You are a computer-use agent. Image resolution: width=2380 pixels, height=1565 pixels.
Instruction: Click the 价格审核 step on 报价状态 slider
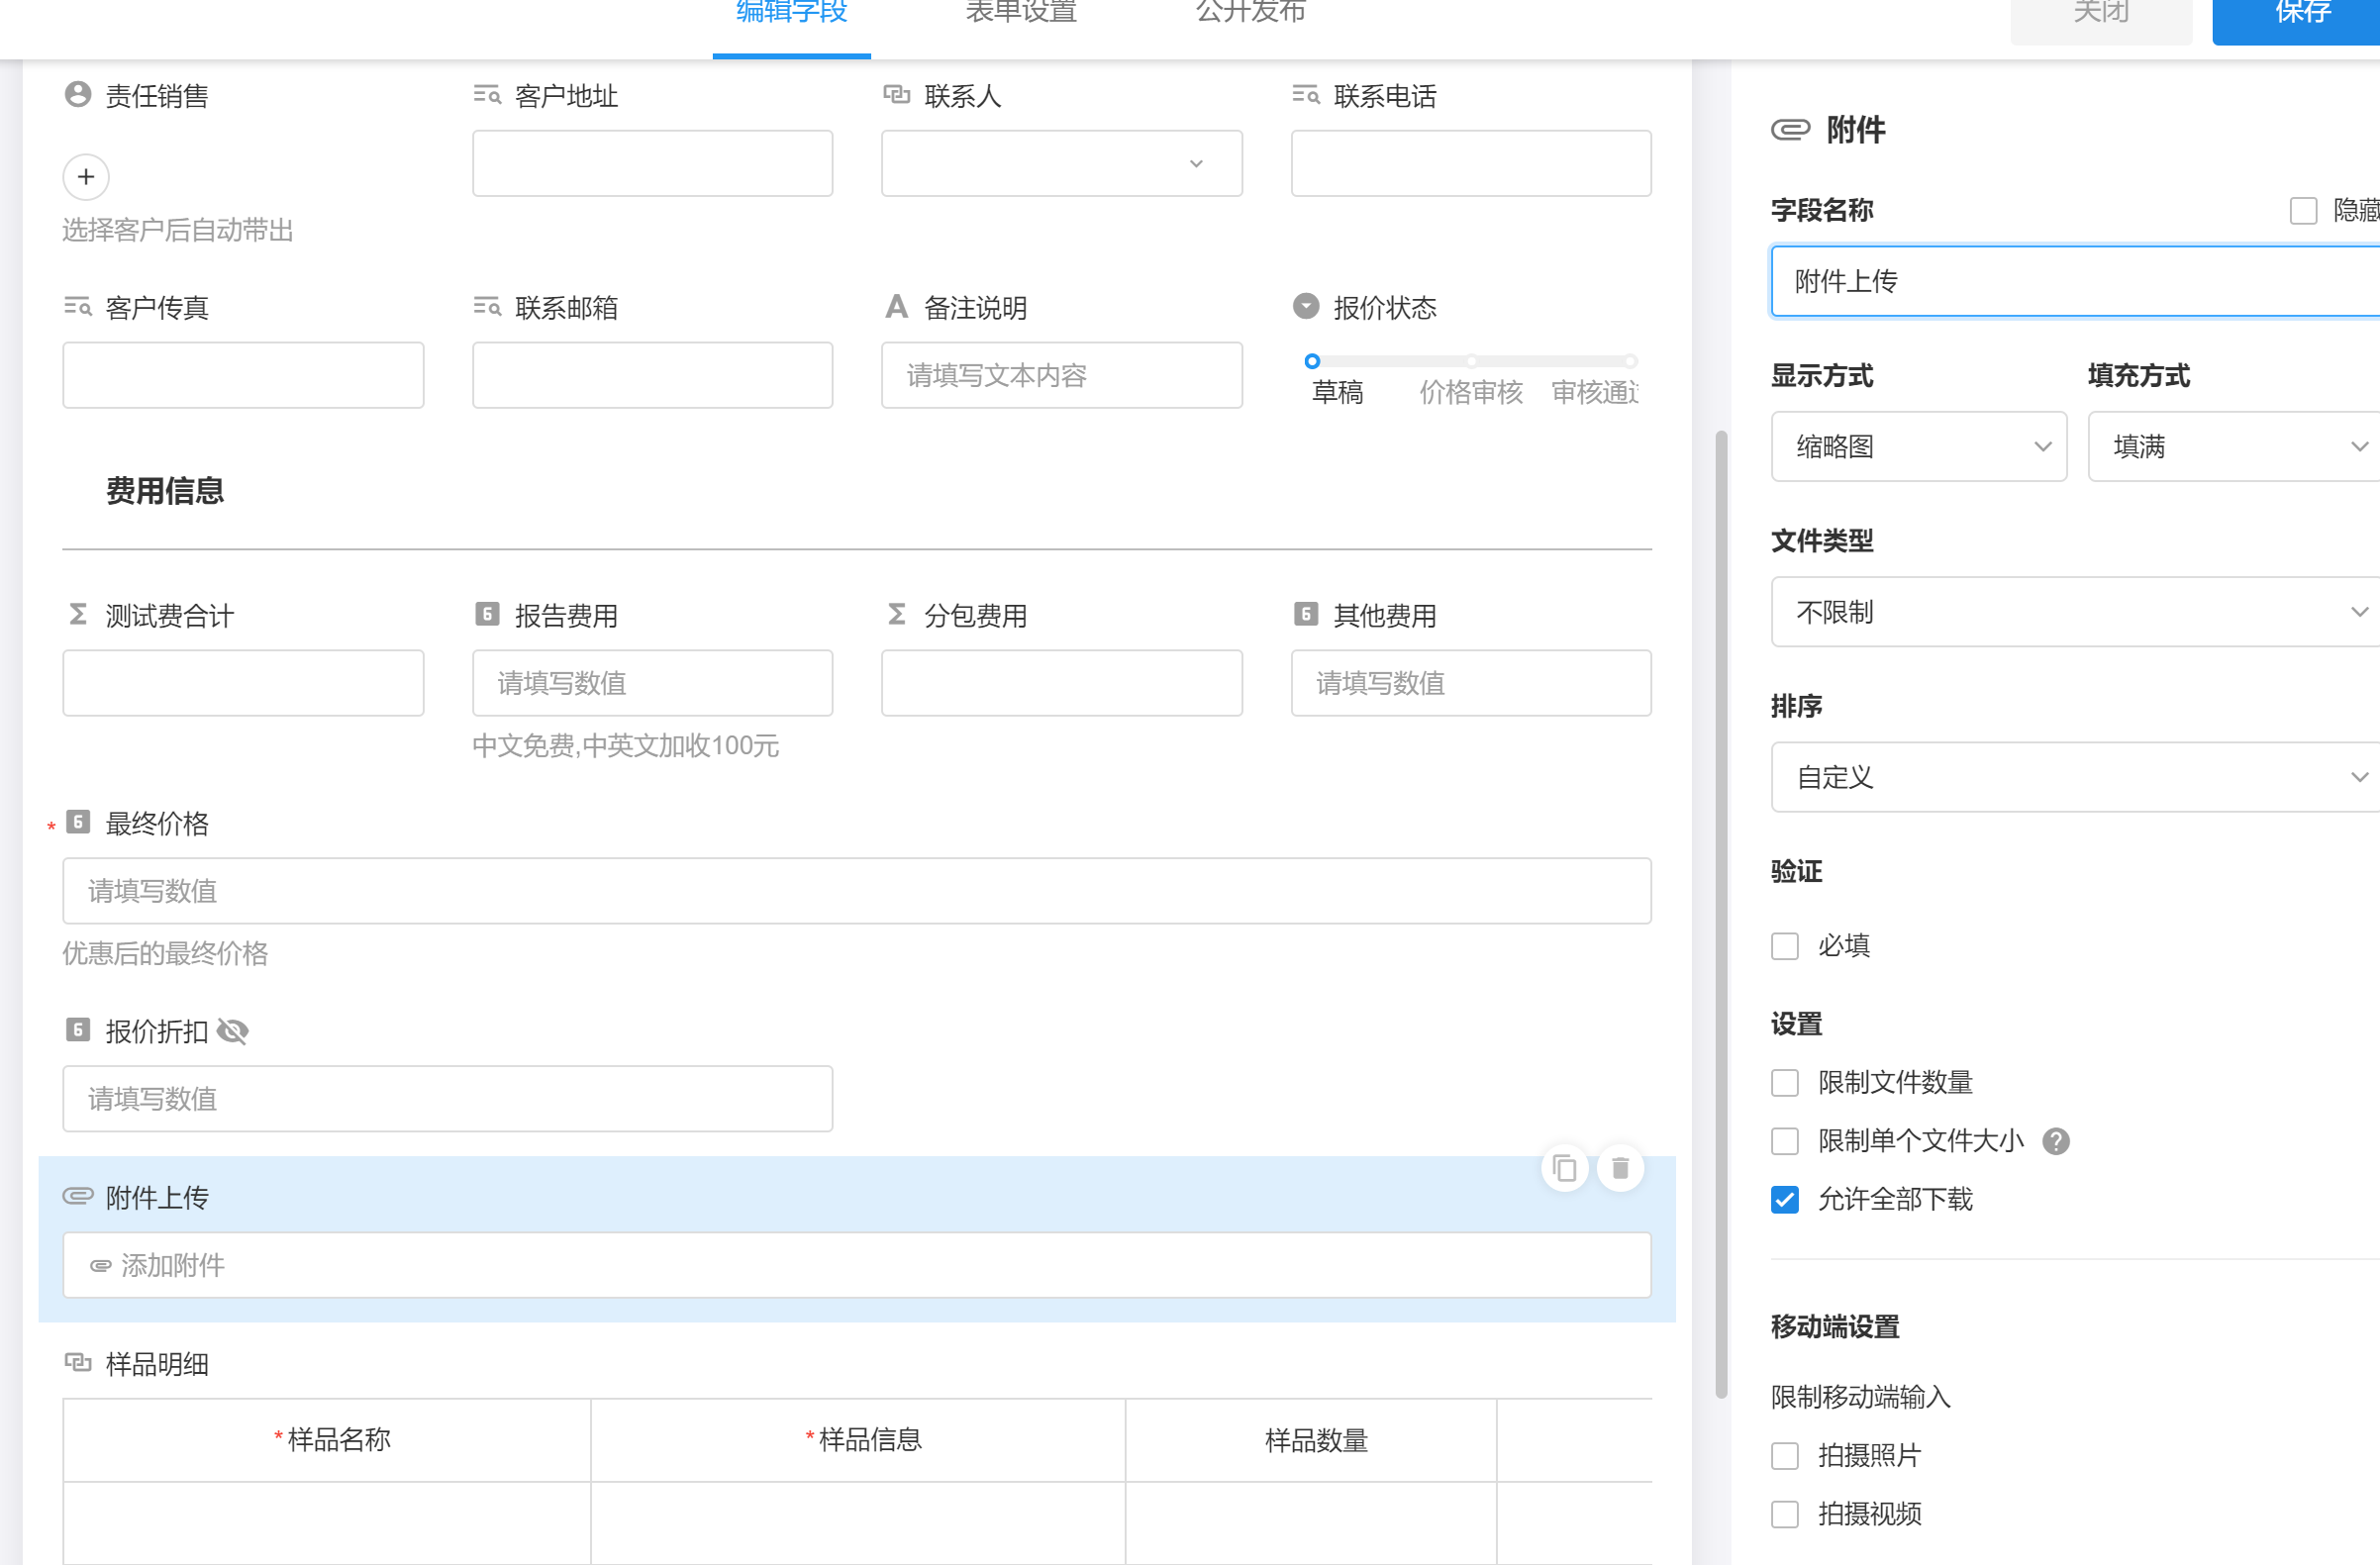tap(1471, 390)
